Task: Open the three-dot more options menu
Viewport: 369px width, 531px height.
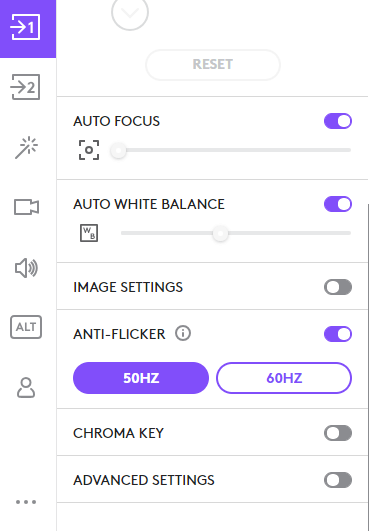Action: (x=26, y=502)
